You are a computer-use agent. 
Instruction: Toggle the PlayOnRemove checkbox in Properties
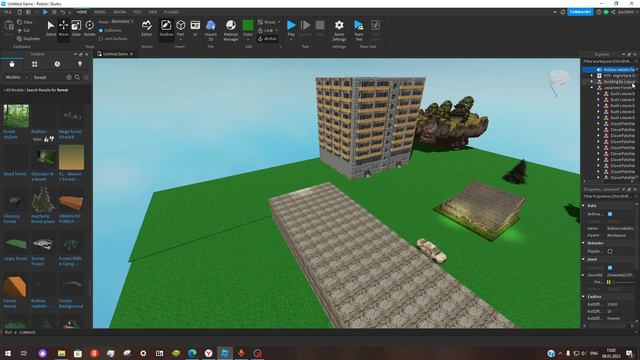click(610, 251)
